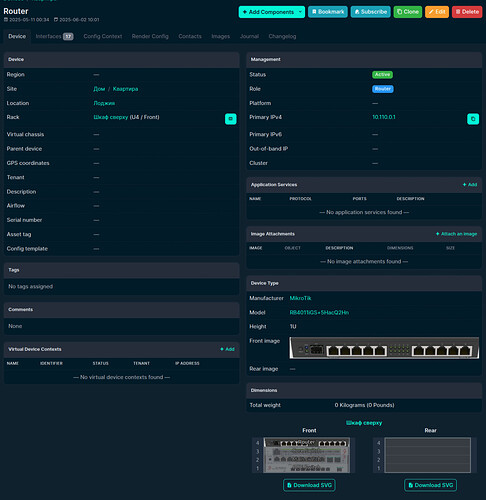This screenshot has height=500, width=486.
Task: Clone this device
Action: click(408, 12)
